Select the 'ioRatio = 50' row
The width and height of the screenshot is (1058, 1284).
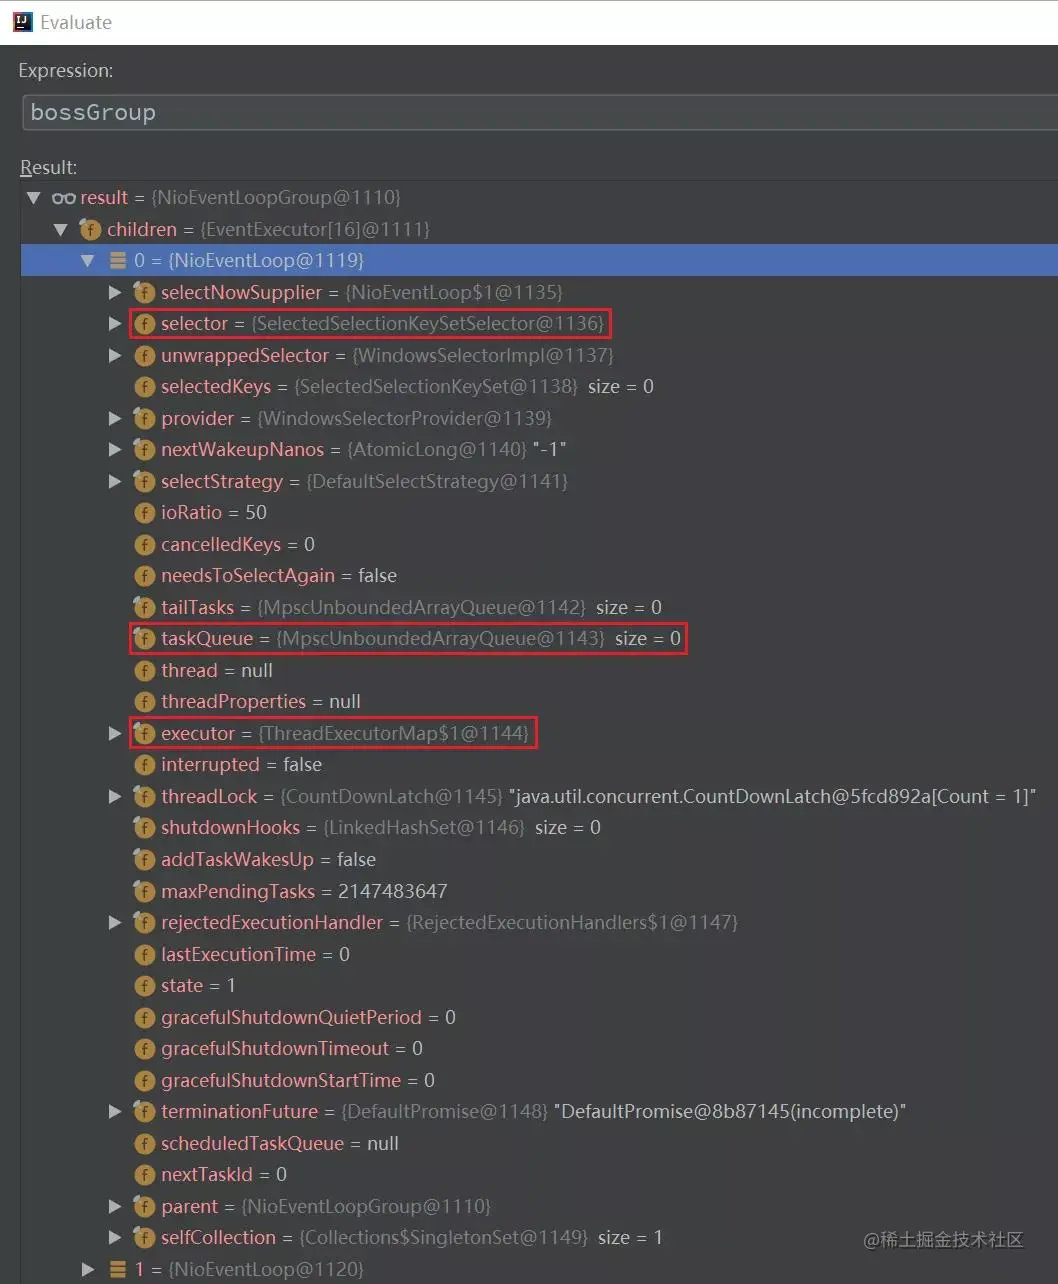(x=214, y=513)
